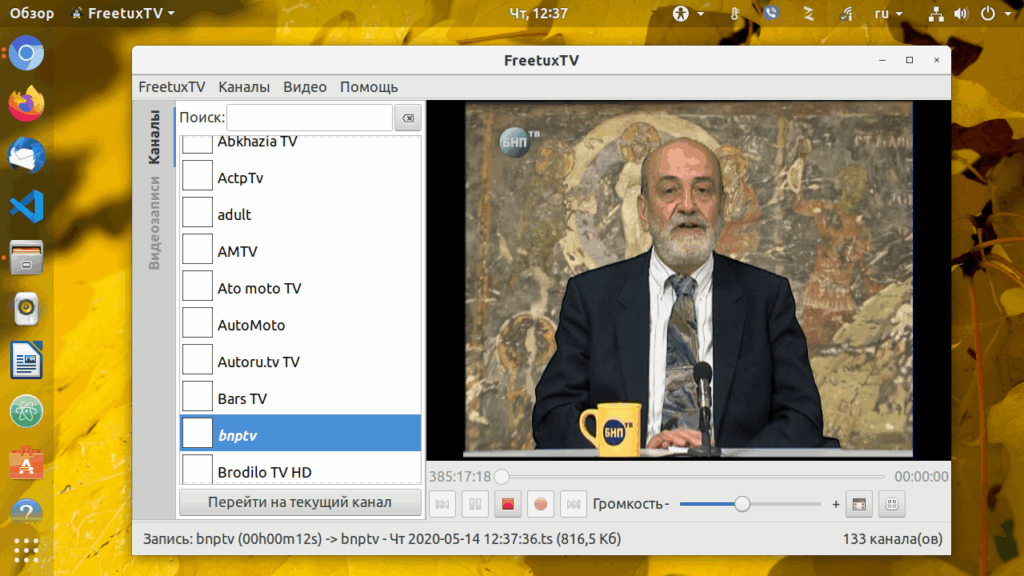The width and height of the screenshot is (1024, 576).
Task: Click the elapsed time 385:17:18
Action: tap(460, 477)
